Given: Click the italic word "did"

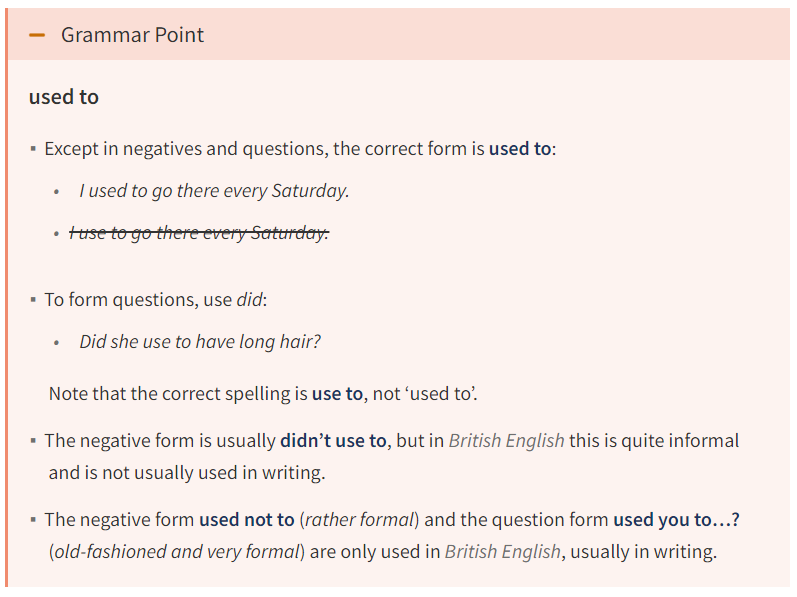Looking at the screenshot, I should tap(250, 300).
